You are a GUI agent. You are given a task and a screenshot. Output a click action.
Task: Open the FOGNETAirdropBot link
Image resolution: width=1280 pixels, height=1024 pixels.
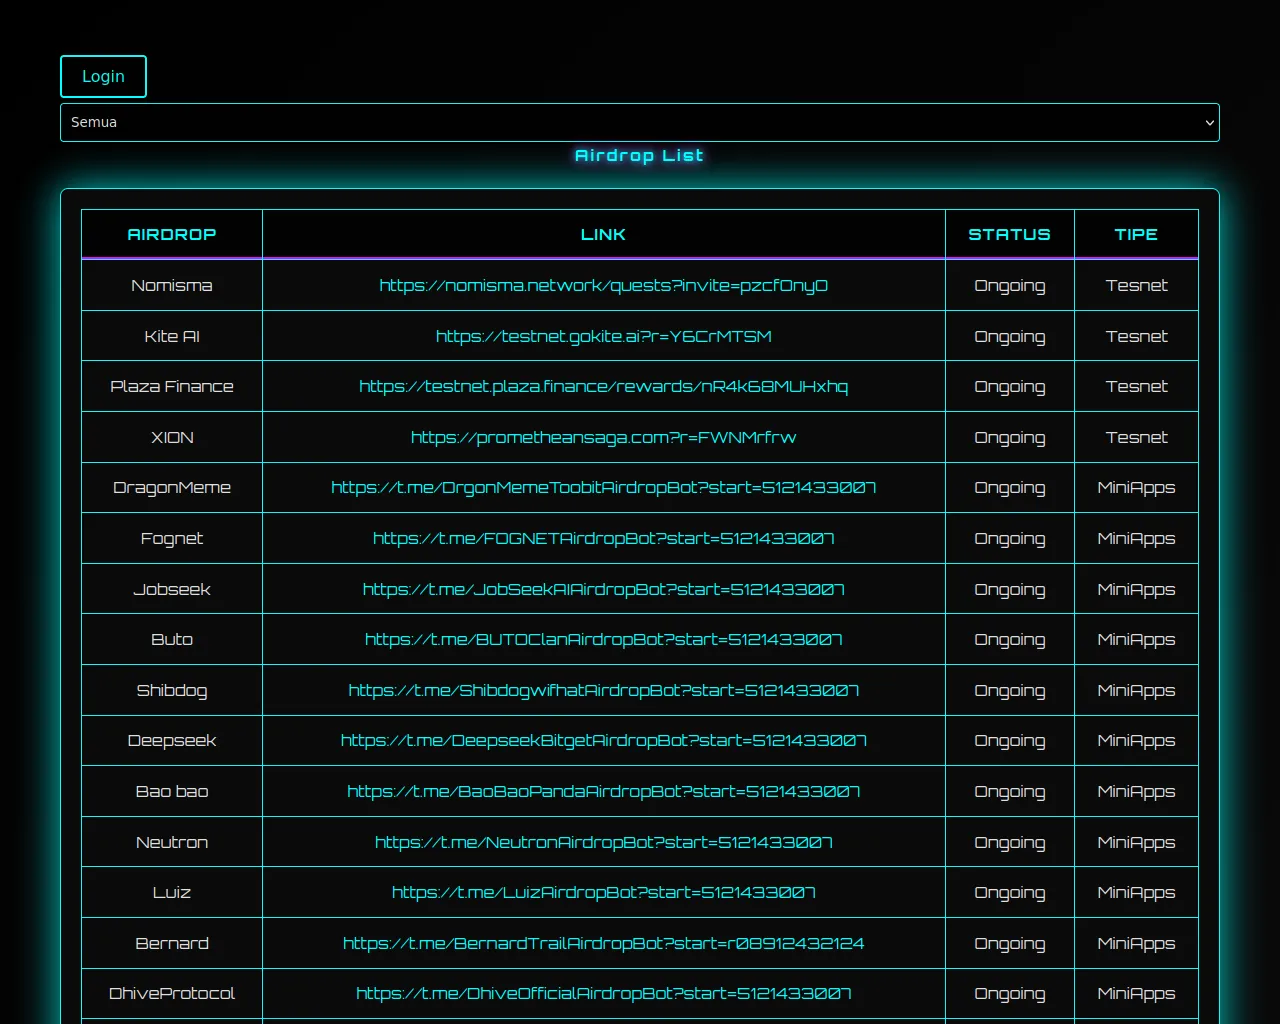(x=604, y=539)
